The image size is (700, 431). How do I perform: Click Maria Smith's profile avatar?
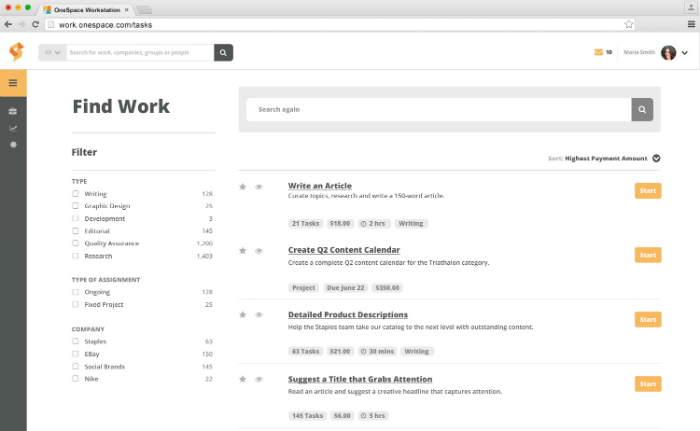[x=668, y=53]
